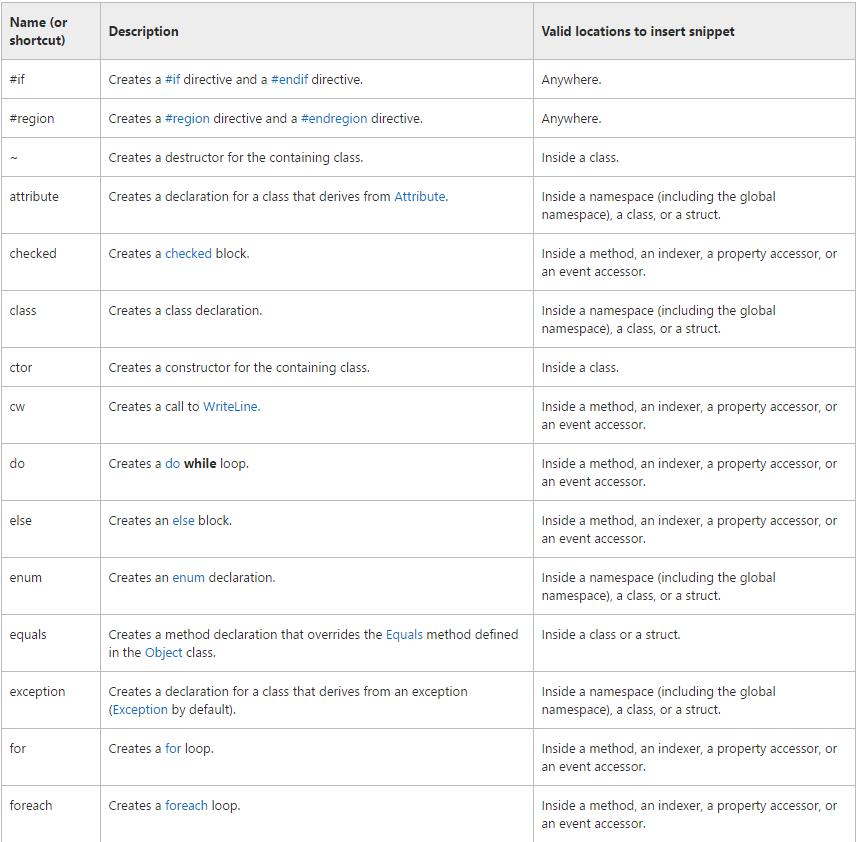858x842 pixels.
Task: Click the checked keyword link
Action: pyautogui.click(x=188, y=253)
